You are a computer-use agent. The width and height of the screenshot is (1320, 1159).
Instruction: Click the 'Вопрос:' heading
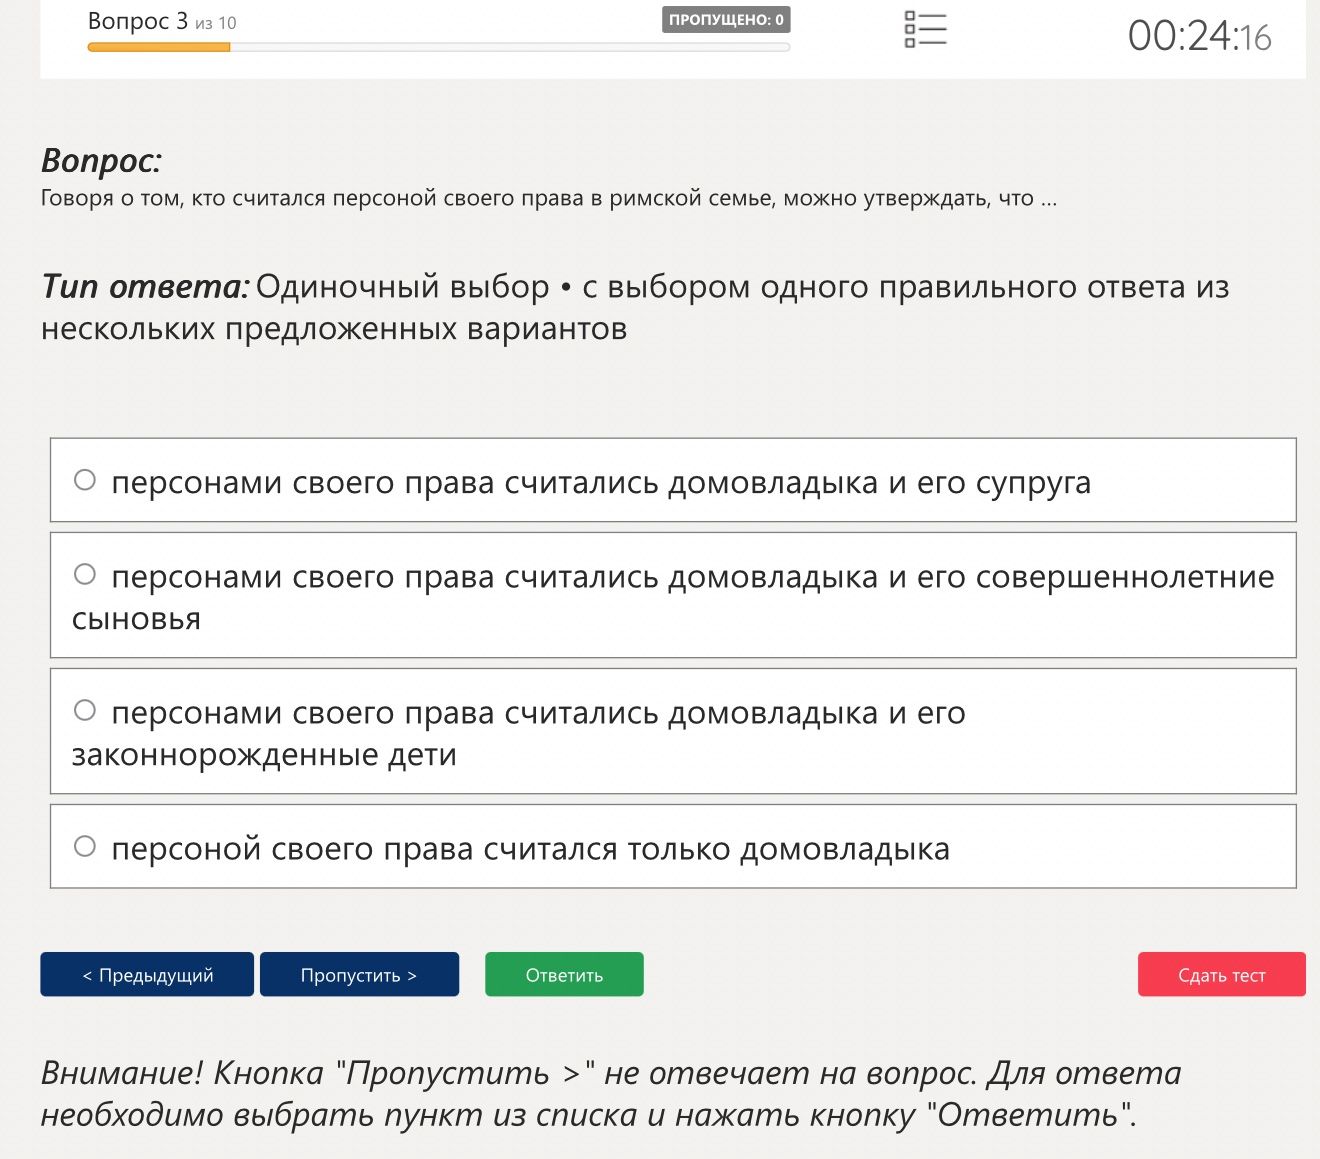pyautogui.click(x=101, y=160)
